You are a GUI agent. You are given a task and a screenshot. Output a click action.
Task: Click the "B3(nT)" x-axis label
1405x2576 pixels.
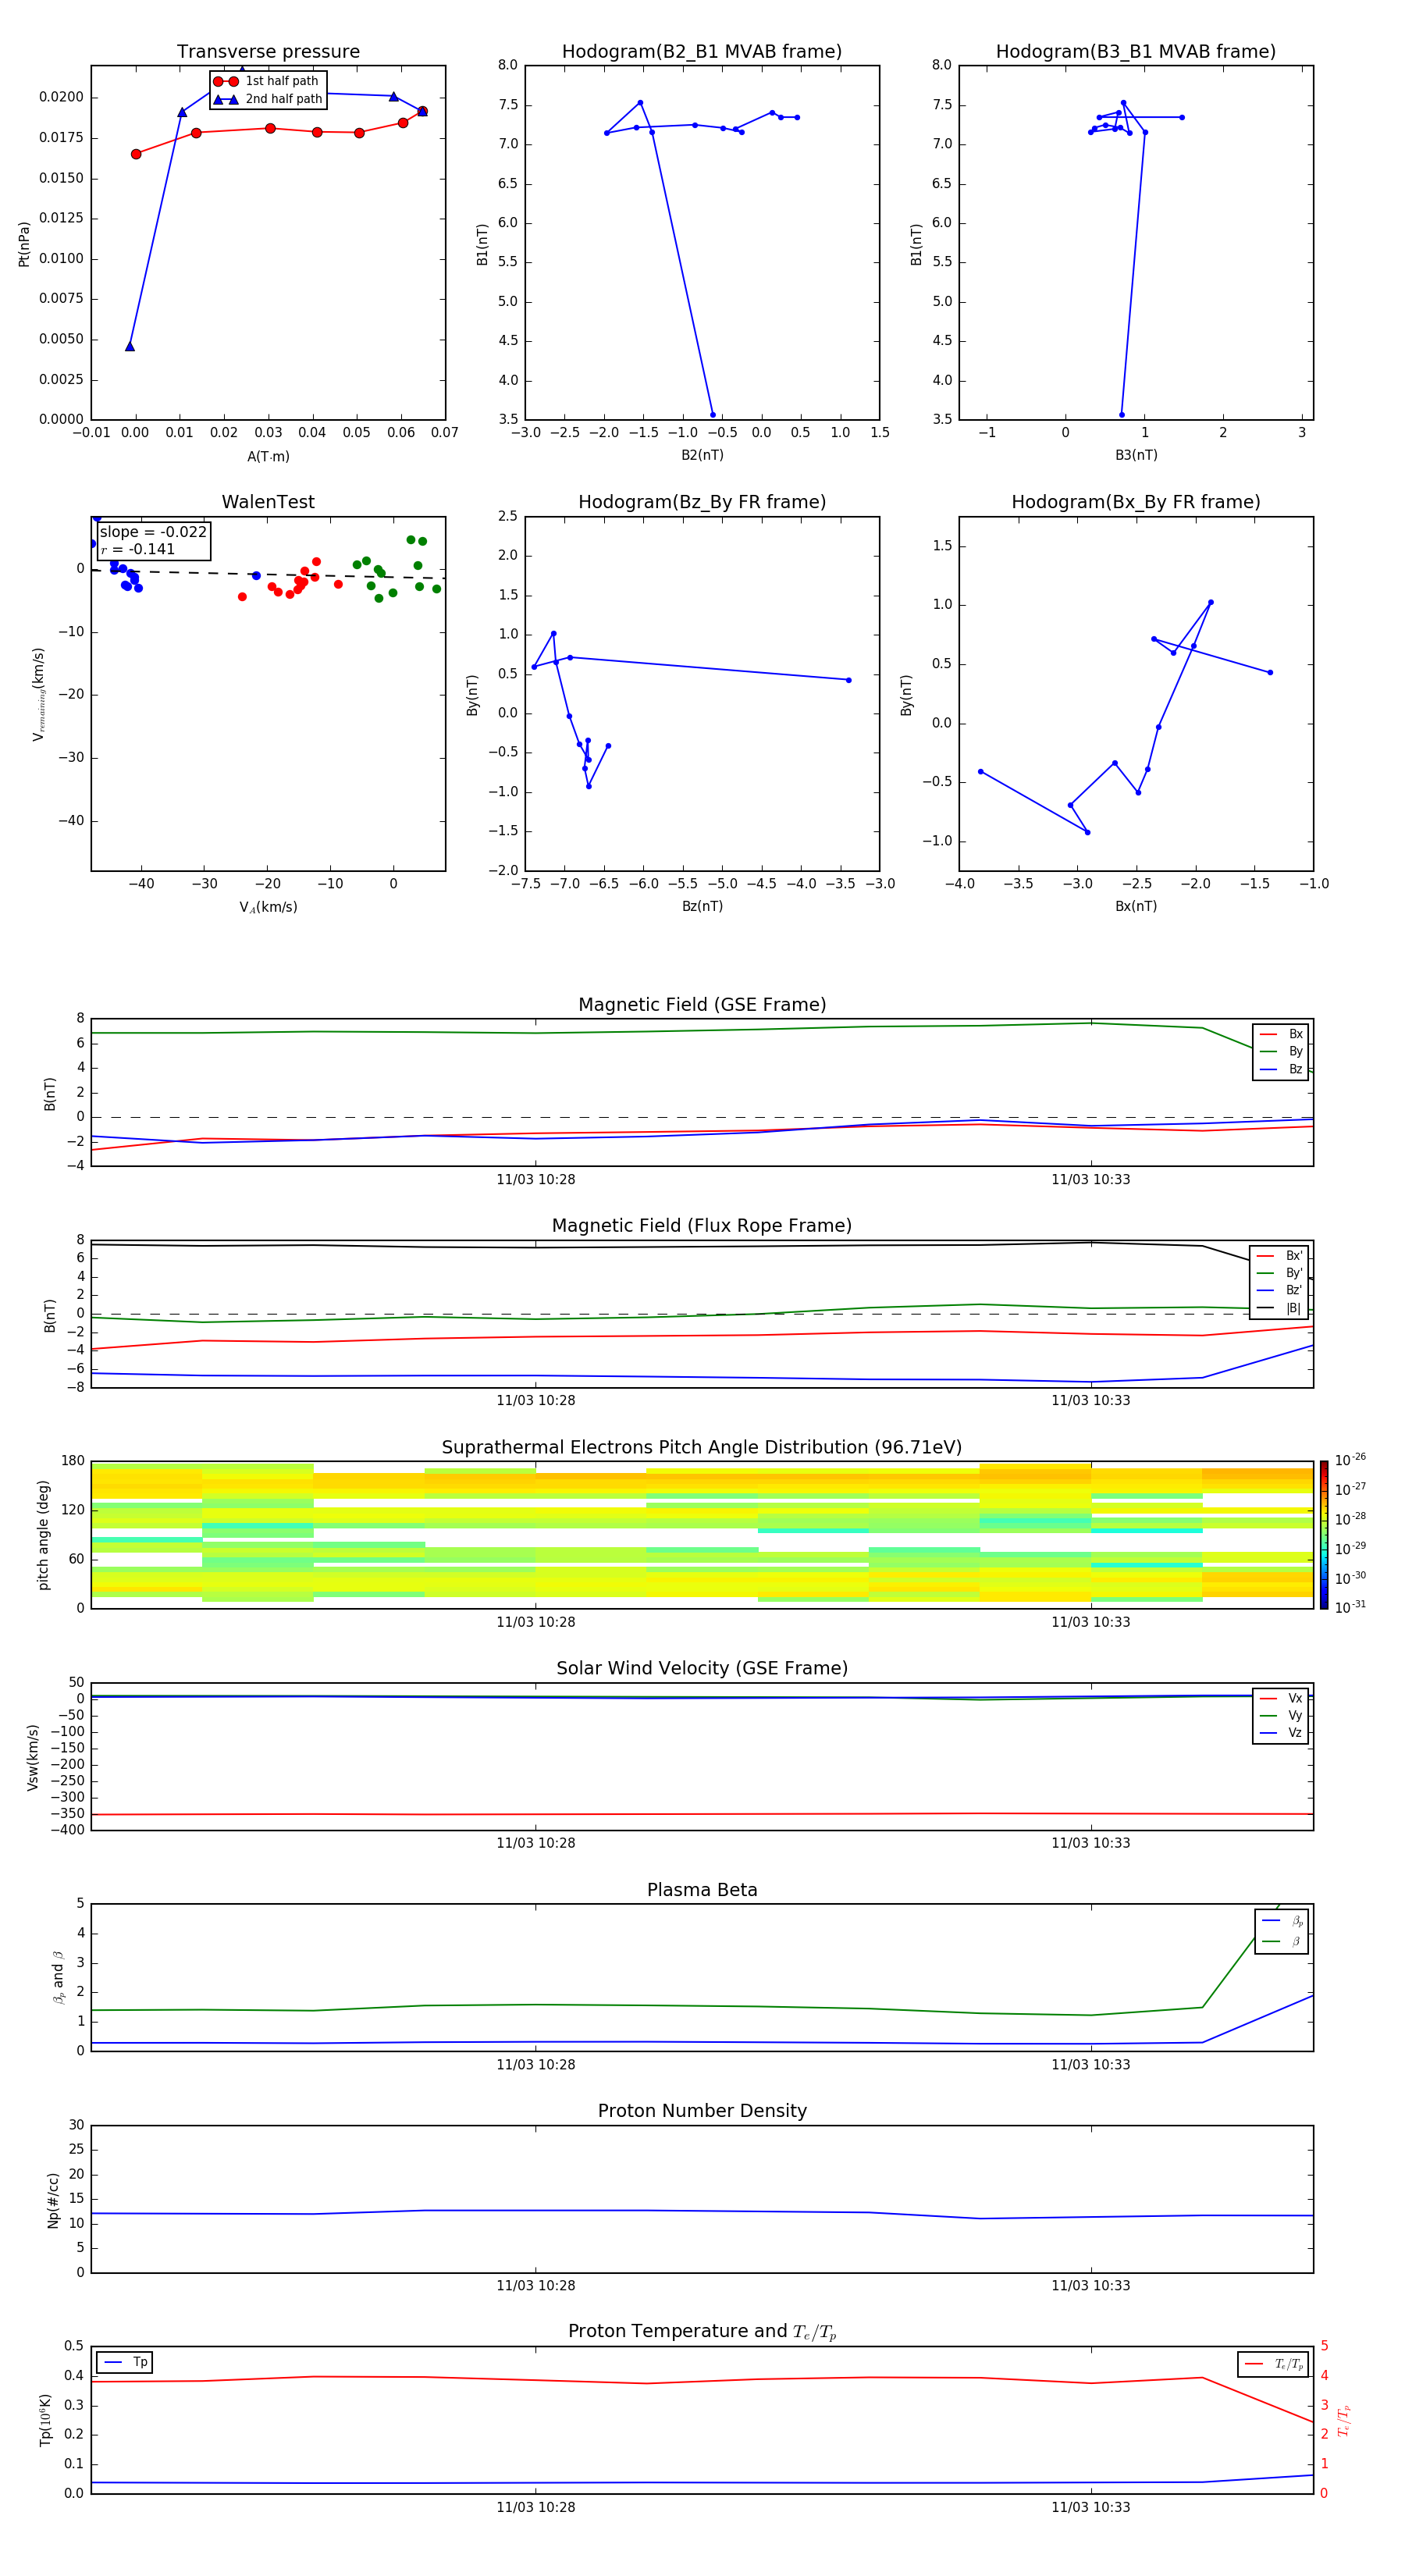point(1136,455)
